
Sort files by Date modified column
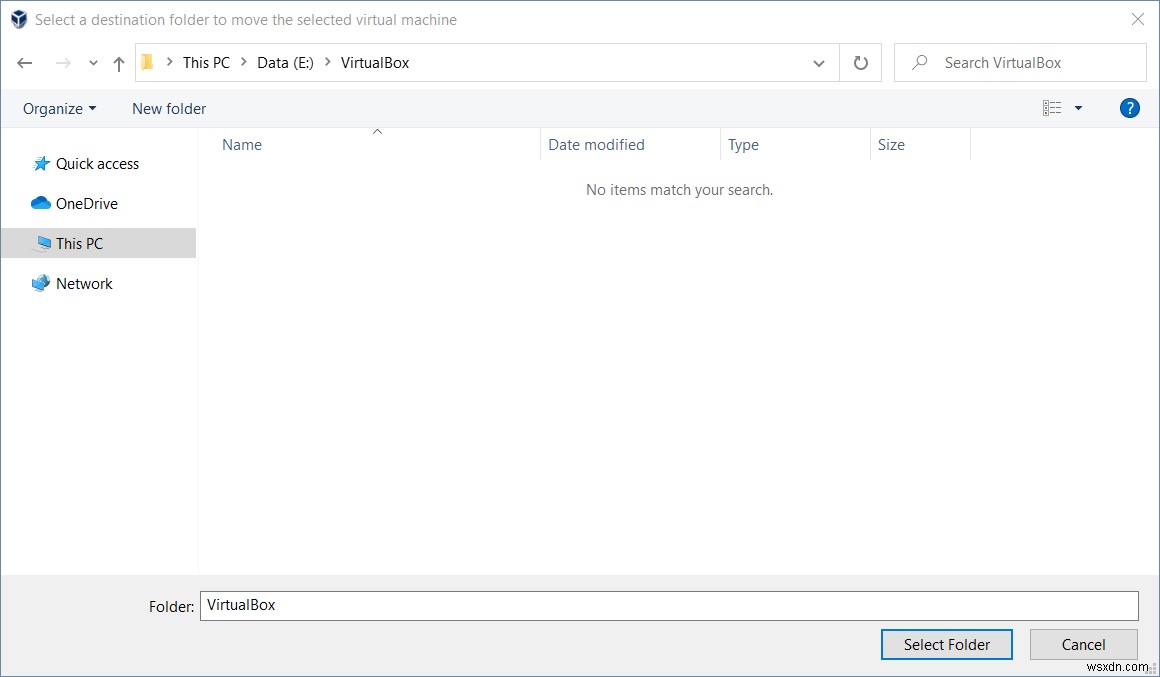(596, 145)
